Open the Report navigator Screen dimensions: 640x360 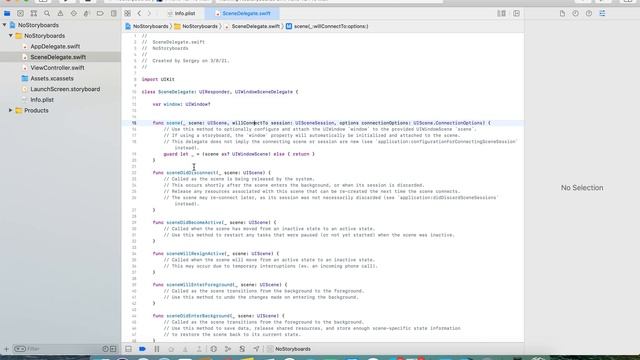[113, 13]
